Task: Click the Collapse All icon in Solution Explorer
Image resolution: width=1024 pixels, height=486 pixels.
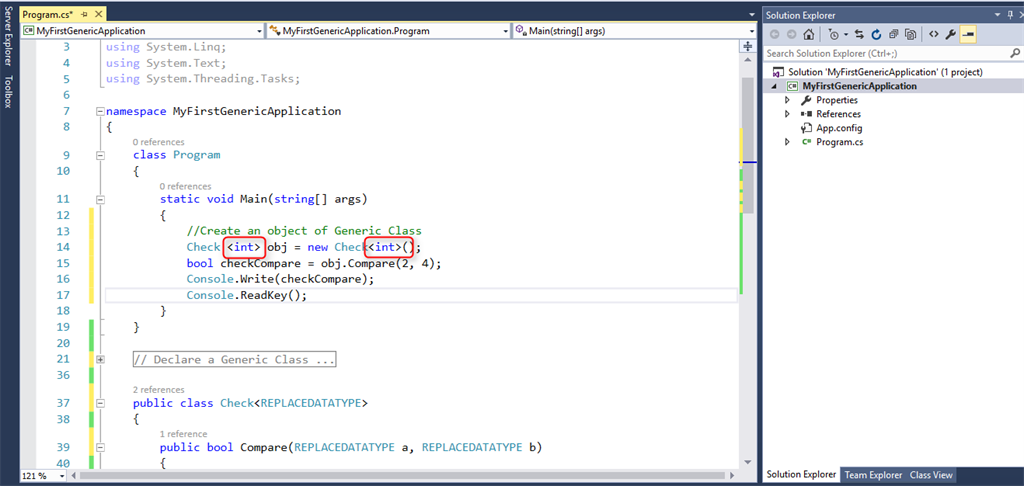Action: pyautogui.click(x=893, y=35)
